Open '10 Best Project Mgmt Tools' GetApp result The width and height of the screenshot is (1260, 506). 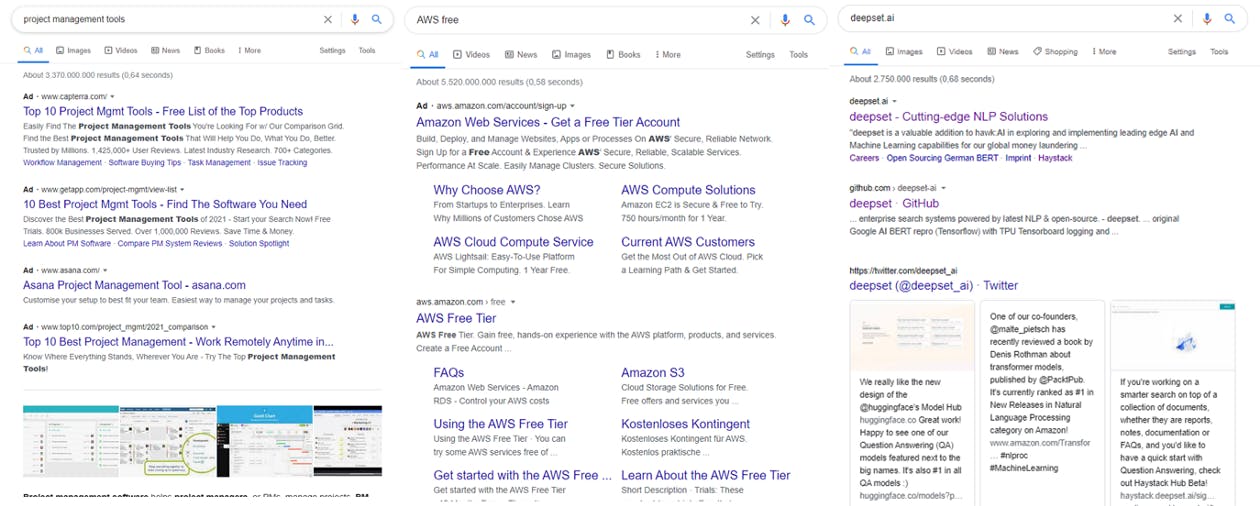pyautogui.click(x=165, y=205)
